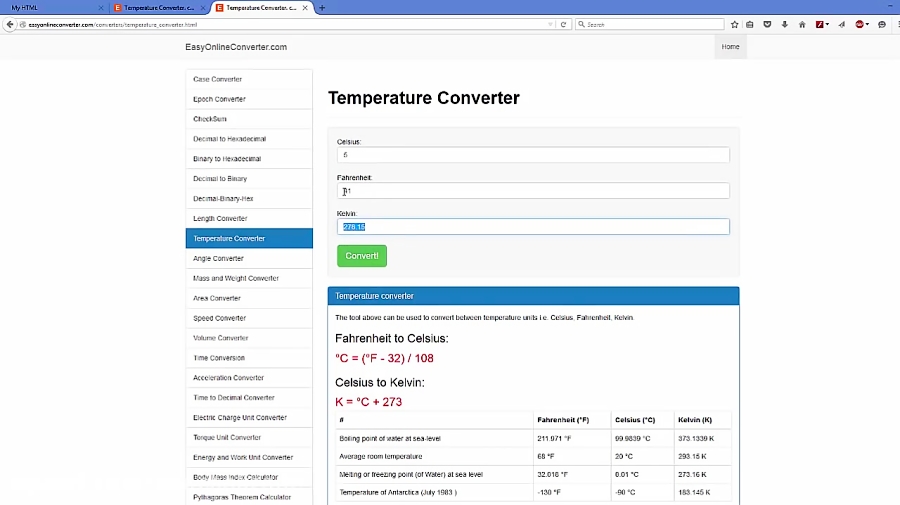Viewport: 900px width, 505px height.
Task: Open the bookmarks list icon
Action: point(750,25)
